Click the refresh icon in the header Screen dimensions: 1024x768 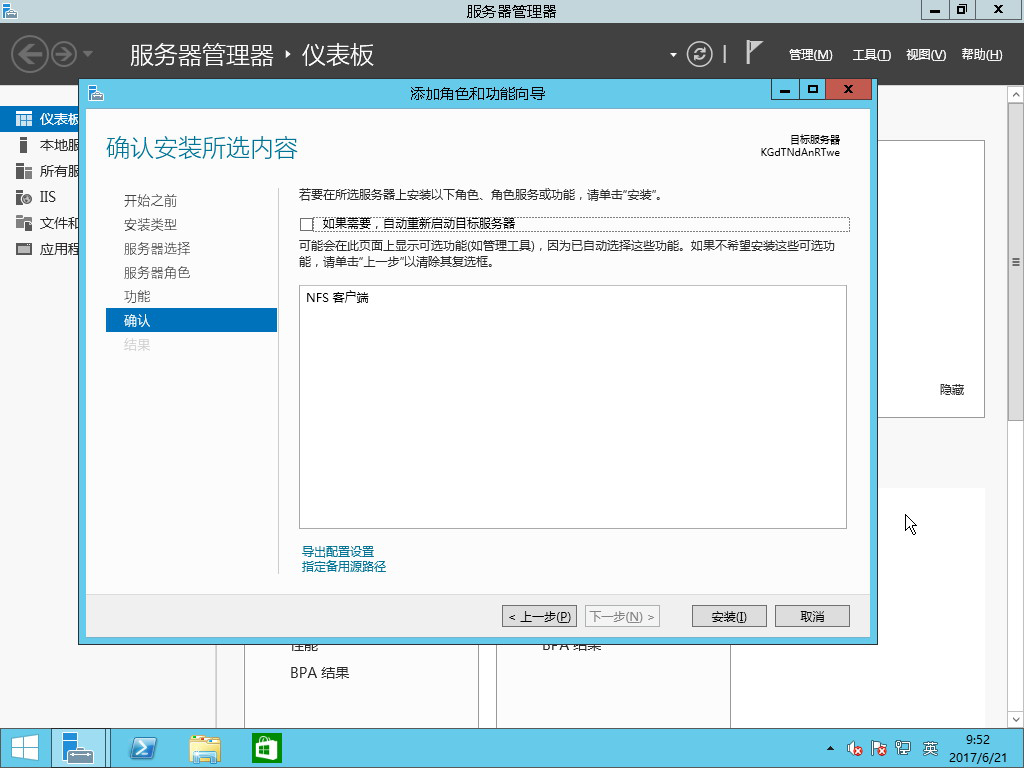pos(701,54)
